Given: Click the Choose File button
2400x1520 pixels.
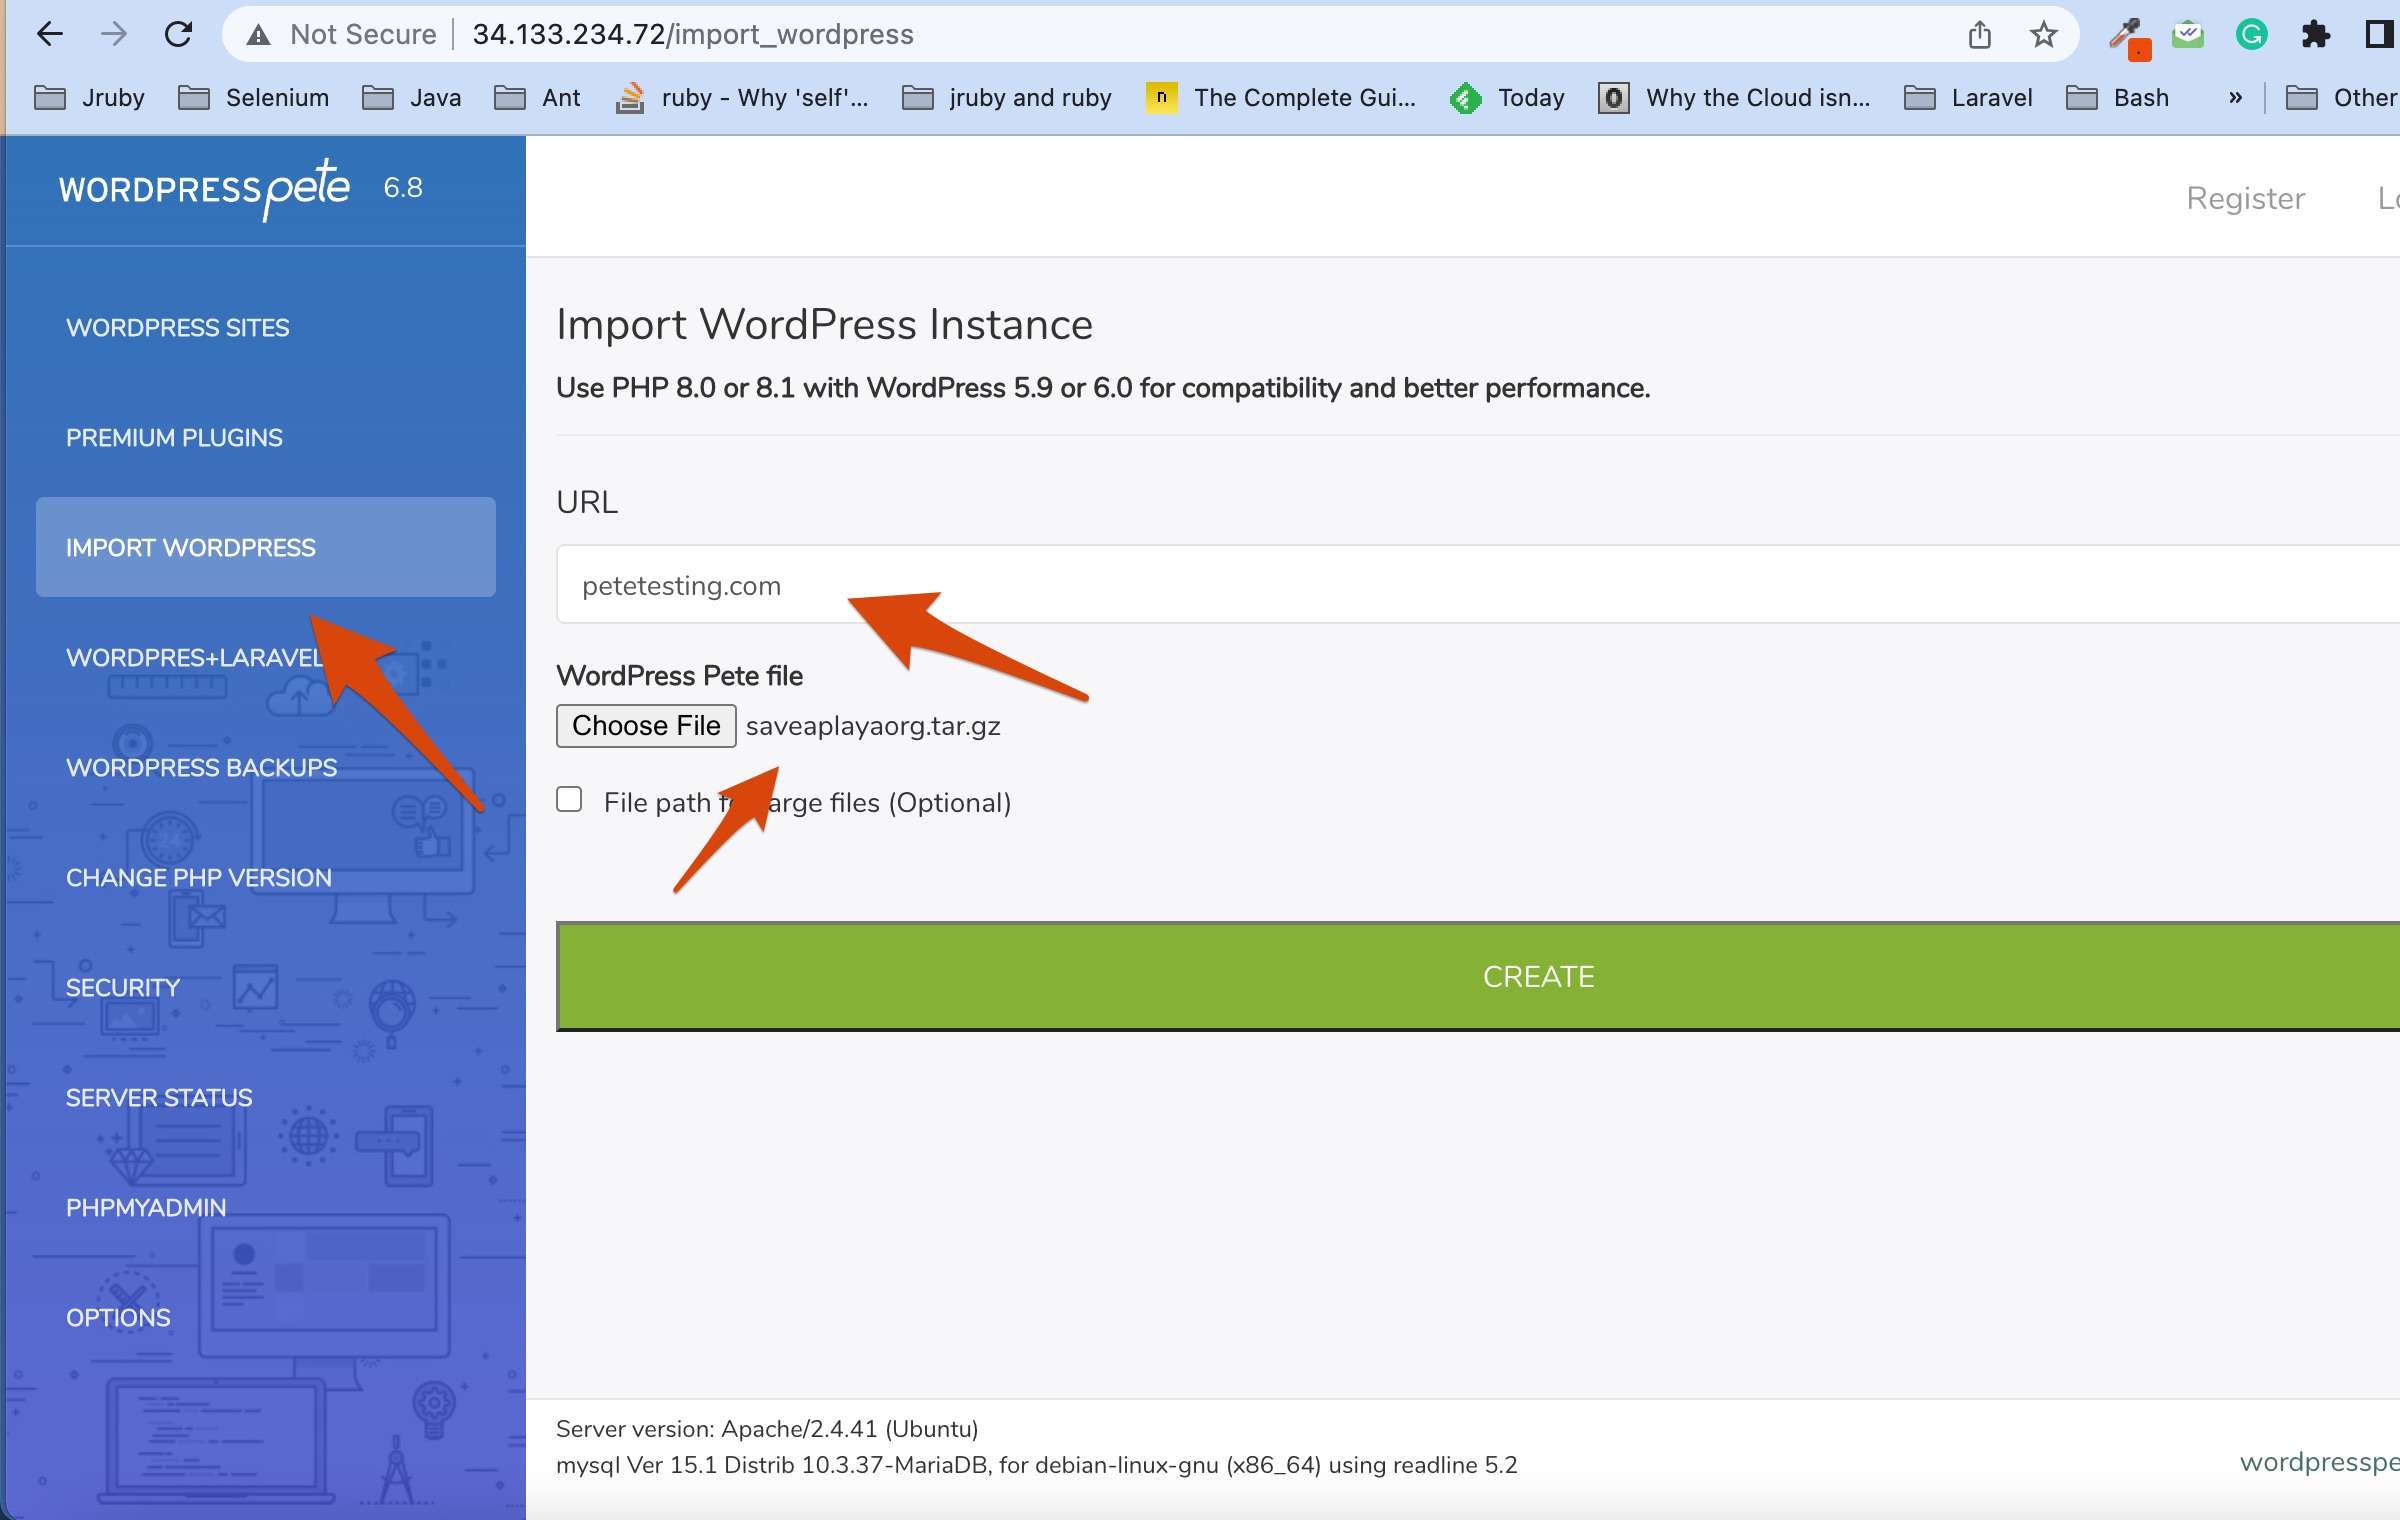Looking at the screenshot, I should 646,725.
